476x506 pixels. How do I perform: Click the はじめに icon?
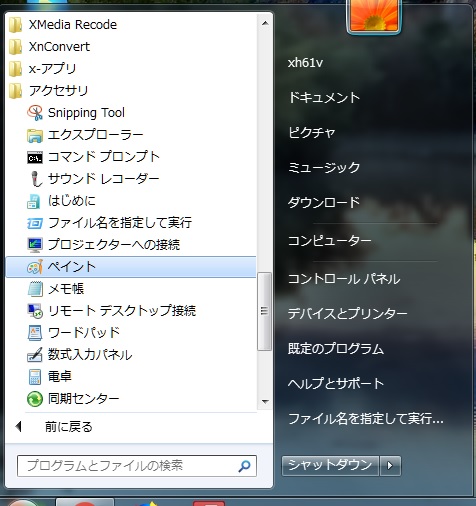34,201
